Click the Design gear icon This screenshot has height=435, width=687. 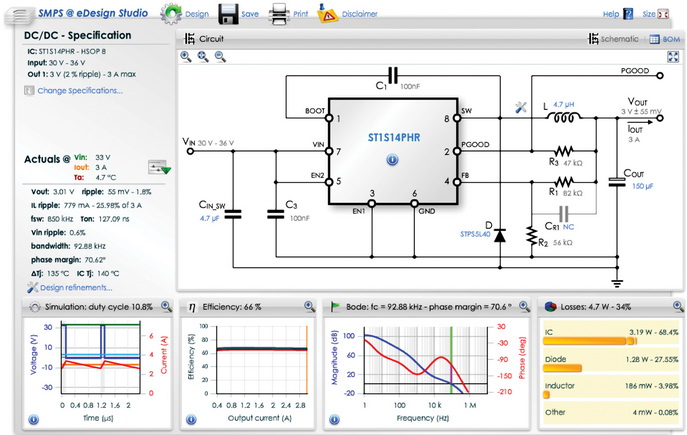point(171,14)
